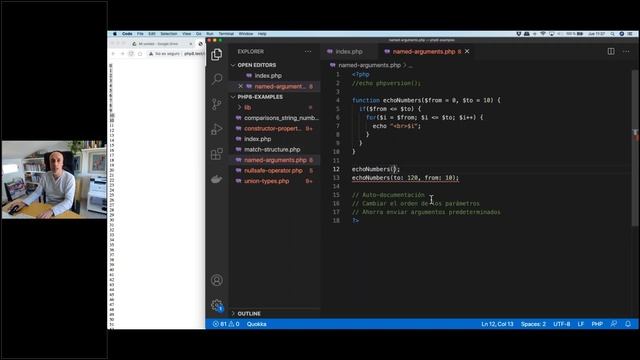Open nullsafe-operator.php file
Screen dimensions: 640x360
point(273,171)
